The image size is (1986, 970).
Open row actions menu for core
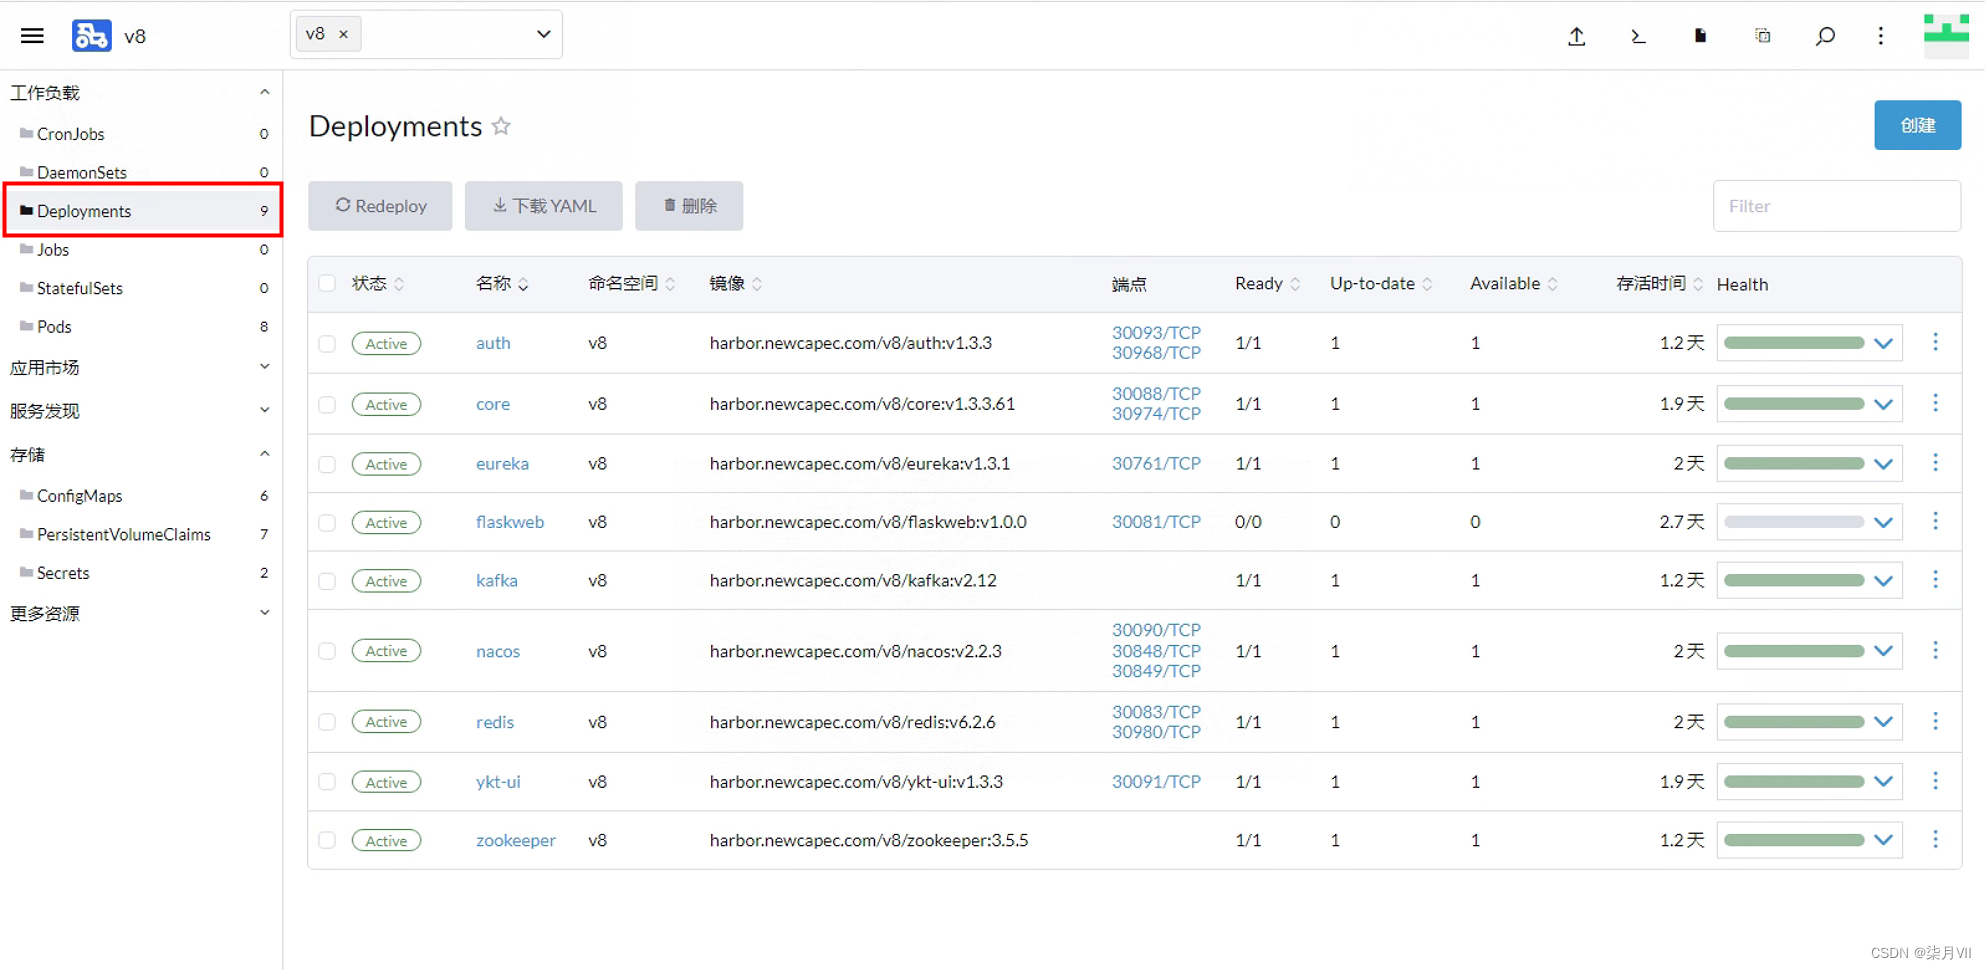1935,403
